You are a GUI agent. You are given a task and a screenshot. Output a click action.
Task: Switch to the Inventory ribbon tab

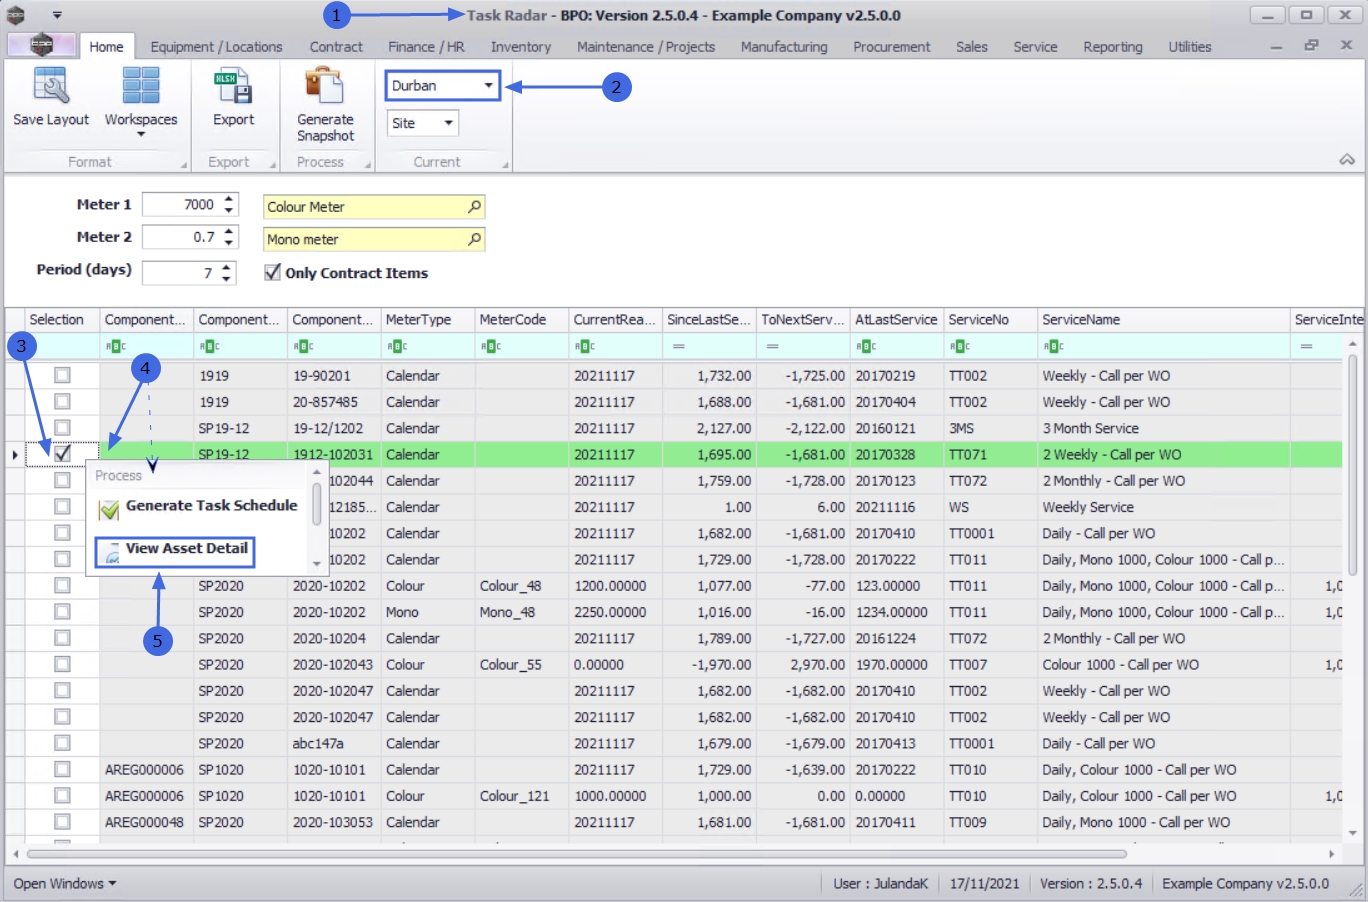point(520,47)
